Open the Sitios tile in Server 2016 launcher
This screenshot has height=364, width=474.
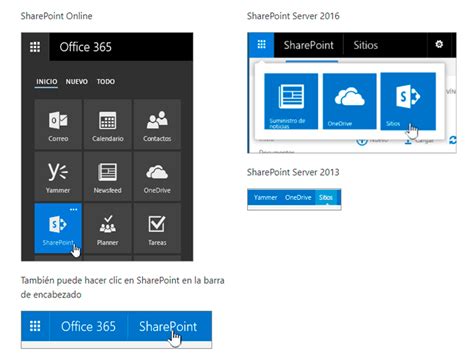click(408, 101)
